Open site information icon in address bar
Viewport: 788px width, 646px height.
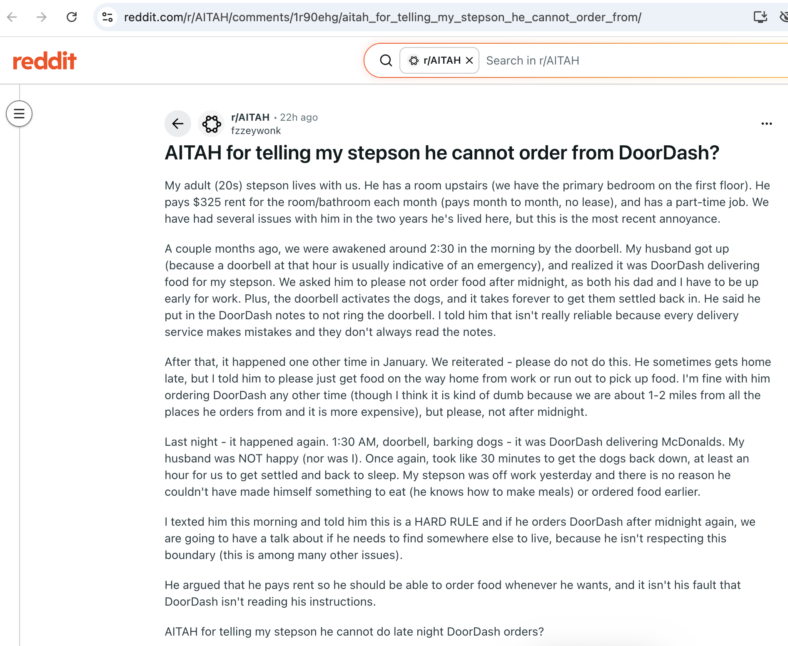click(x=107, y=17)
